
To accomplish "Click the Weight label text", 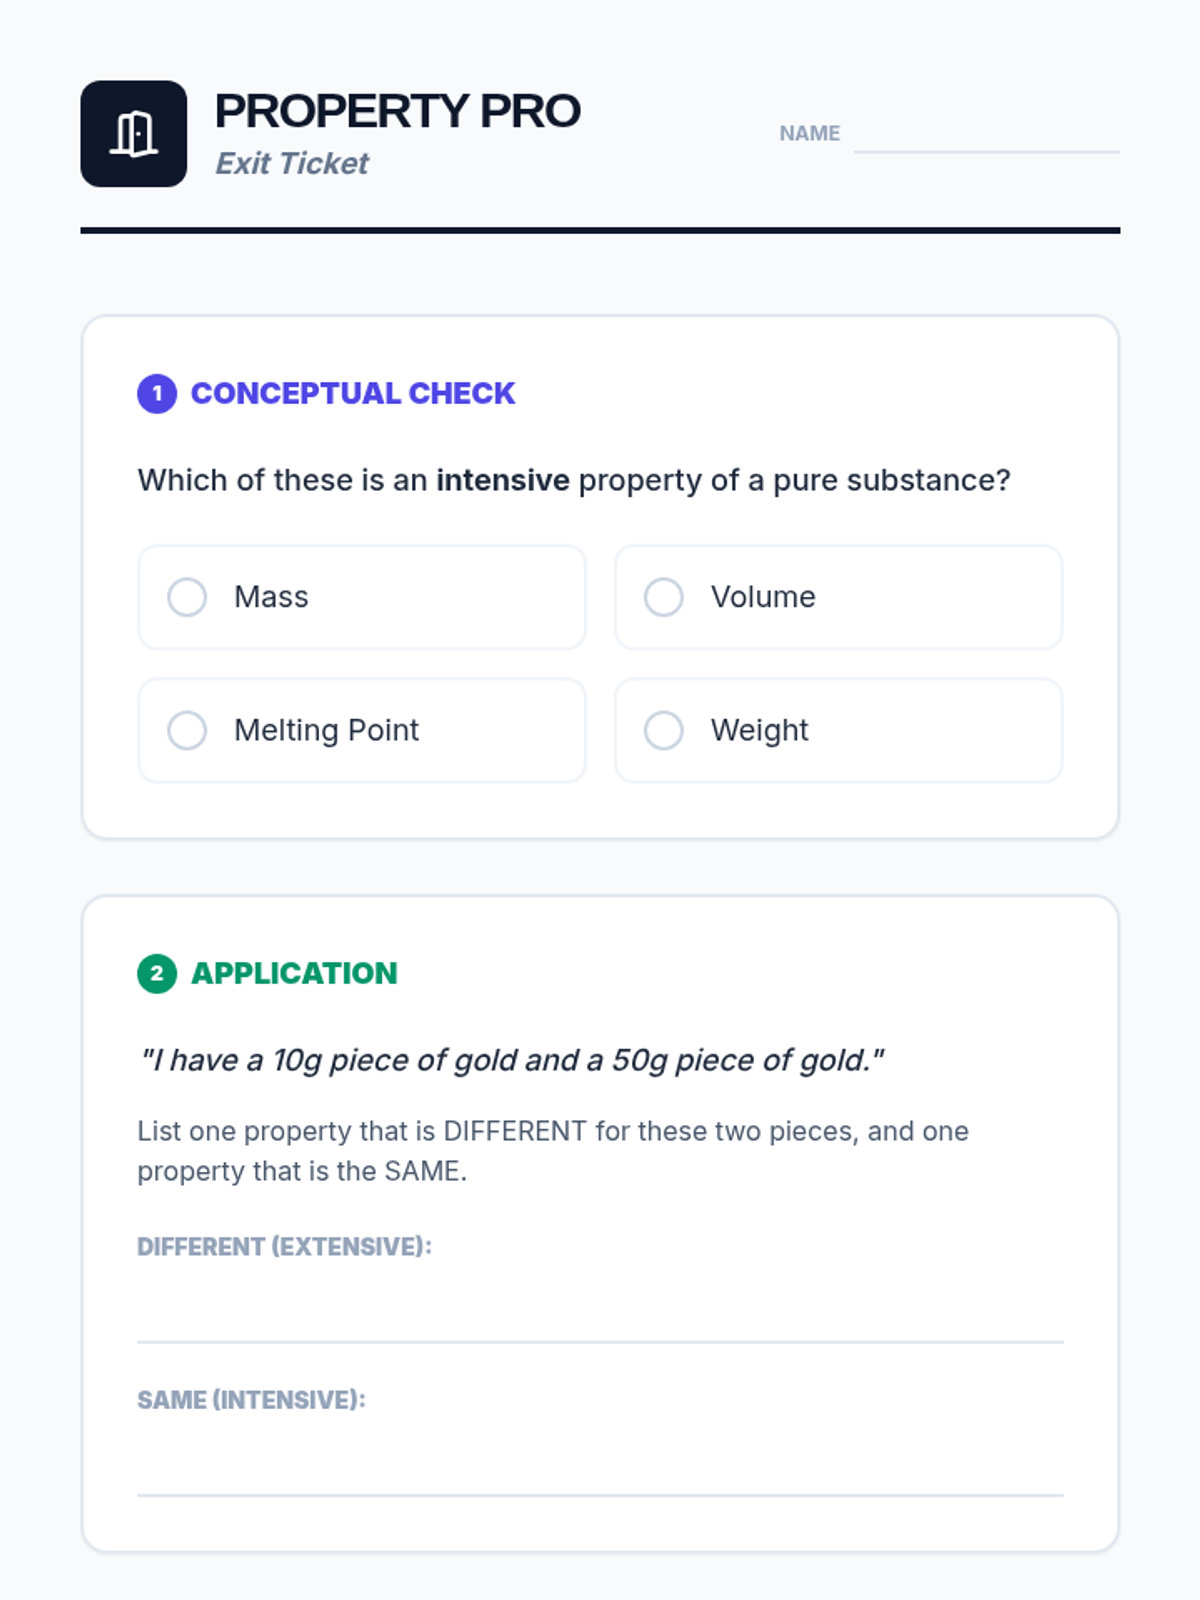I will (x=760, y=730).
